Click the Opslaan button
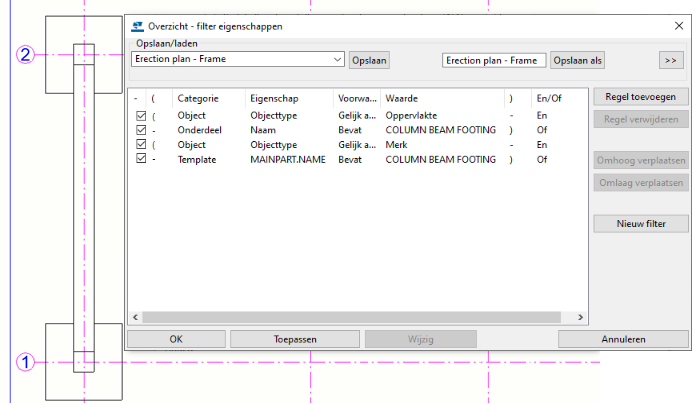The height and width of the screenshot is (404, 695). [x=369, y=60]
